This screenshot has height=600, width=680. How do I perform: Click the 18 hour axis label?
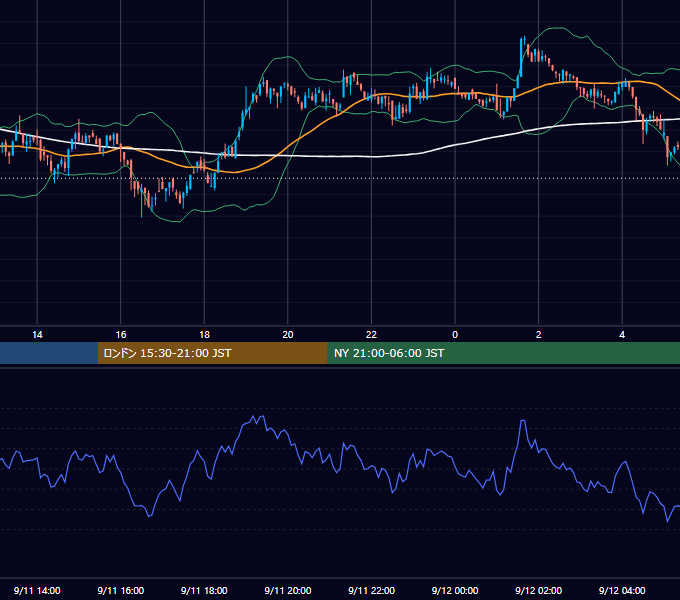(x=204, y=335)
